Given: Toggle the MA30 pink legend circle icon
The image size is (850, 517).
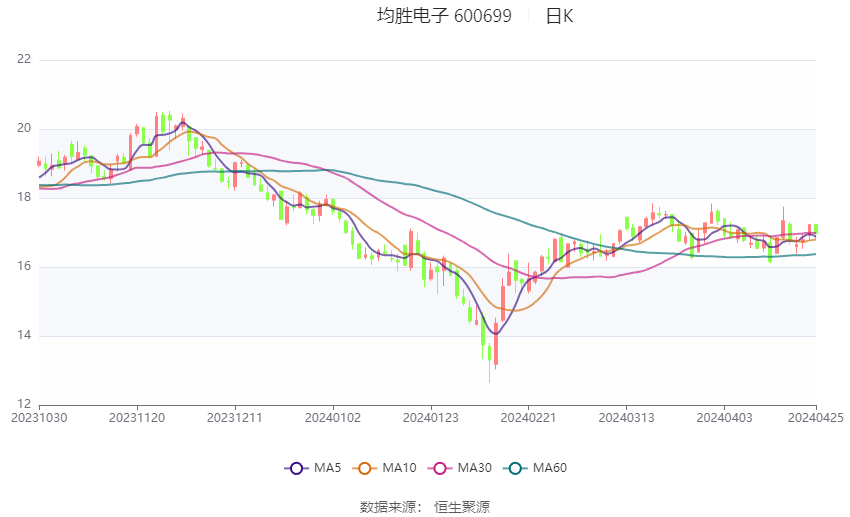Looking at the screenshot, I should (x=440, y=468).
